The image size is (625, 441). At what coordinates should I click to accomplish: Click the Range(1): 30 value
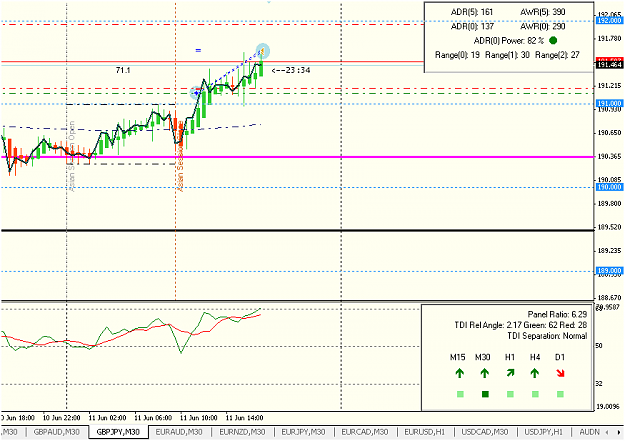click(x=507, y=55)
